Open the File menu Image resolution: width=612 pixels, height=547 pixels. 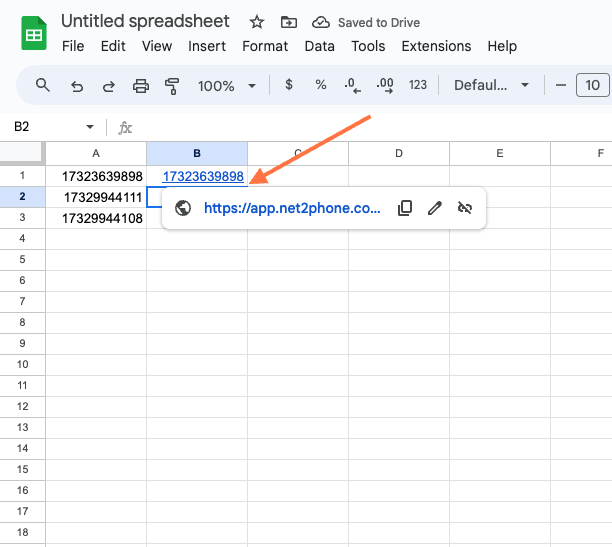pos(73,46)
